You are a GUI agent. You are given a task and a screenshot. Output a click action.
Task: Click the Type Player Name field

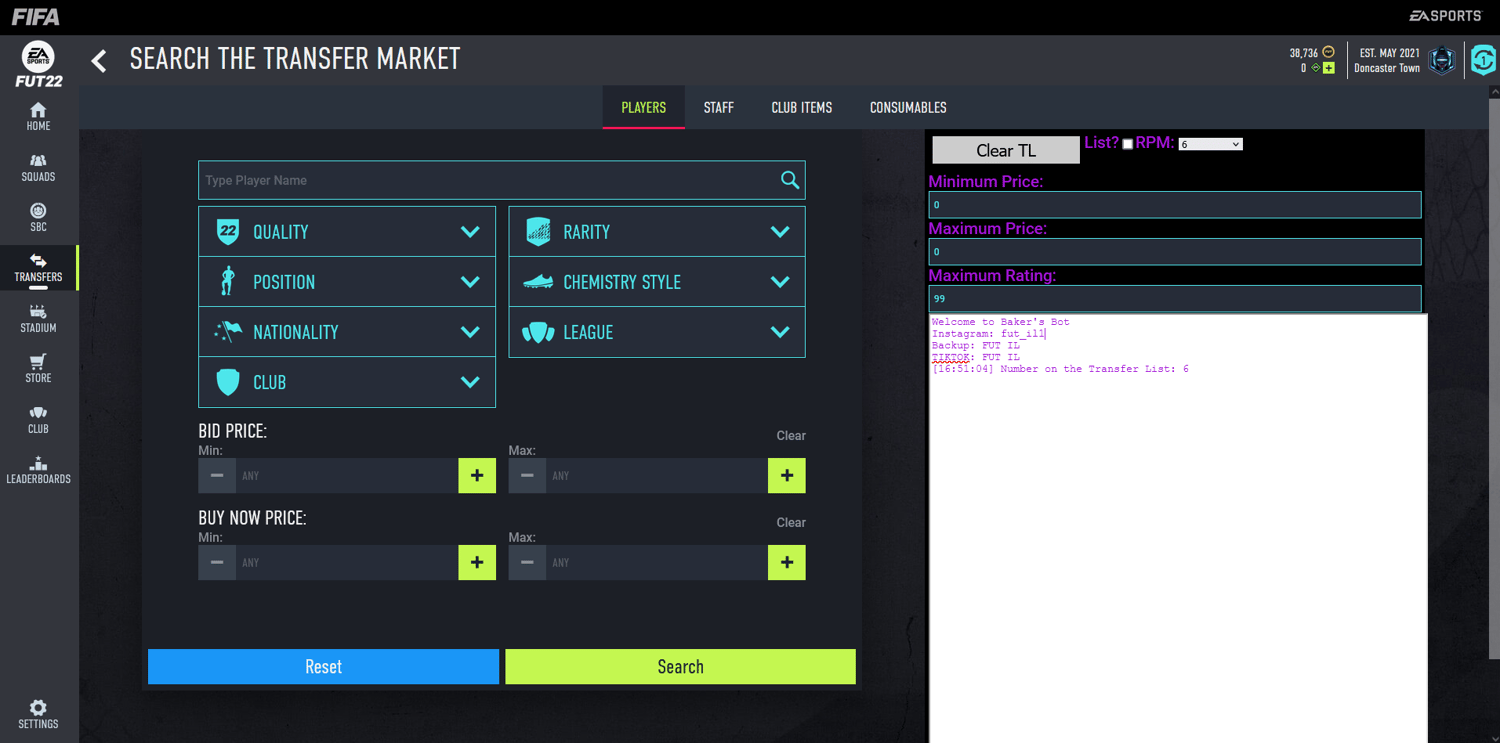click(x=502, y=180)
